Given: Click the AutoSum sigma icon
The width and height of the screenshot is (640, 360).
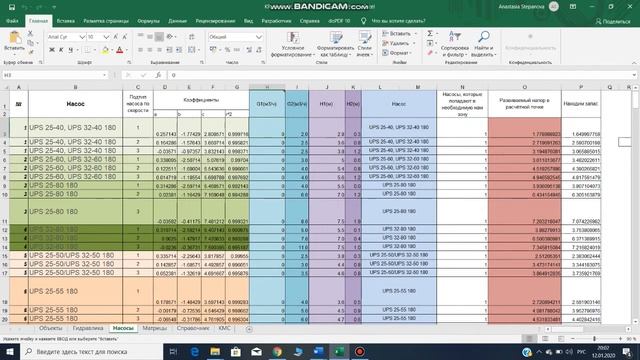Looking at the screenshot, I should click(430, 33).
